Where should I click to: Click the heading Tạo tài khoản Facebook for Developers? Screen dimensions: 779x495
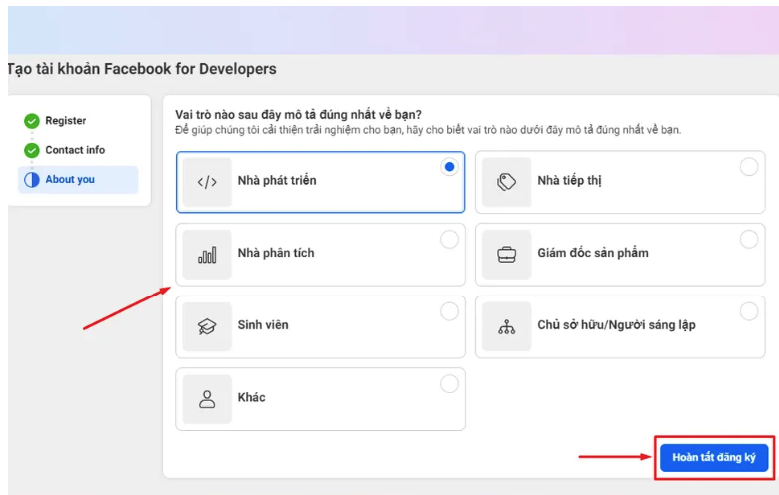[x=142, y=69]
